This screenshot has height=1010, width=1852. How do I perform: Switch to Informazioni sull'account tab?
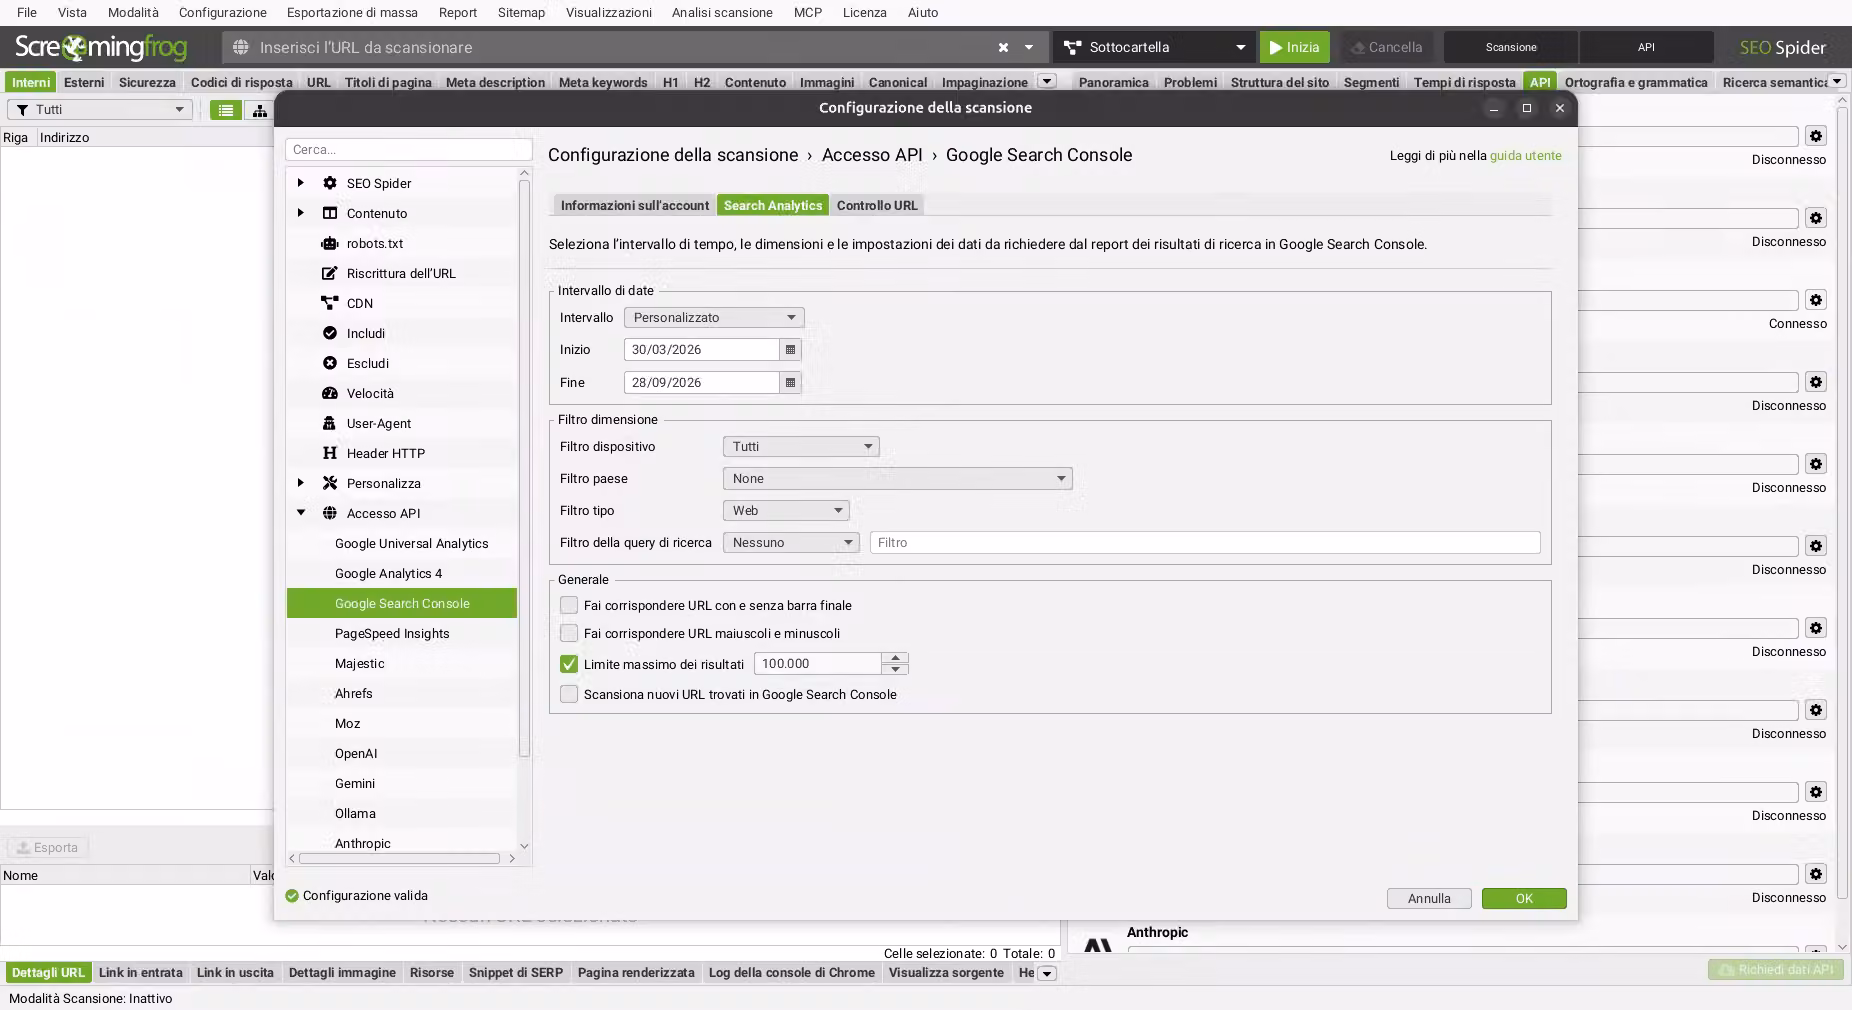634,205
